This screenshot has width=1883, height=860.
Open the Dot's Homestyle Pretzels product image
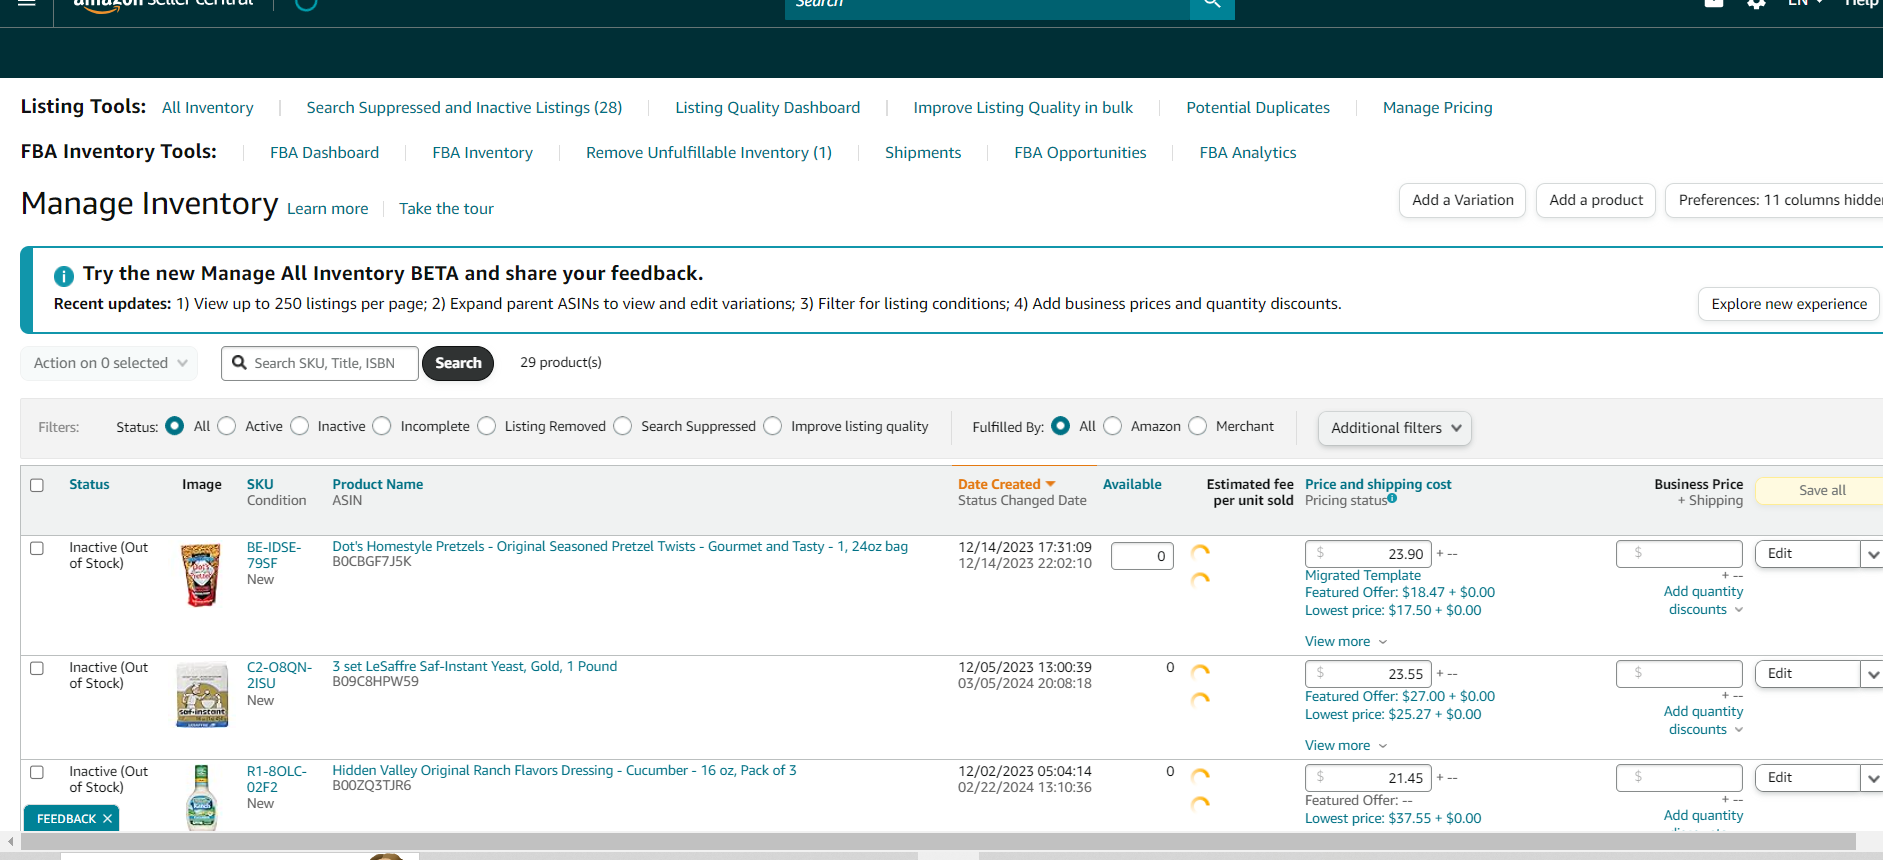[201, 575]
